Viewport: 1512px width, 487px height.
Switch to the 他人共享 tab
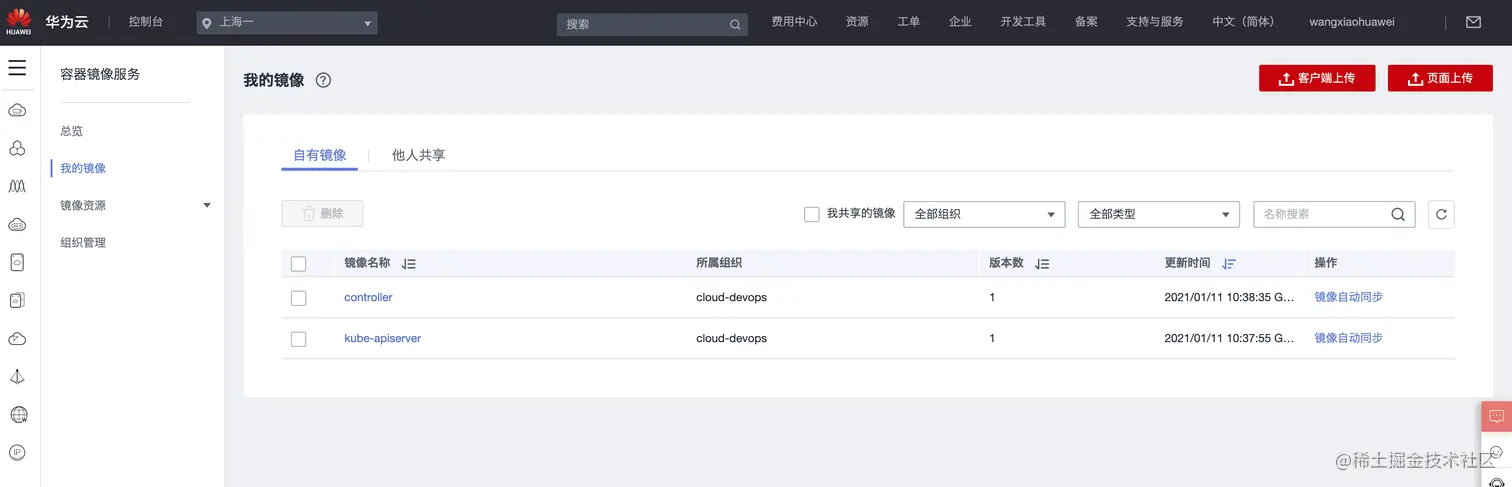pos(419,155)
